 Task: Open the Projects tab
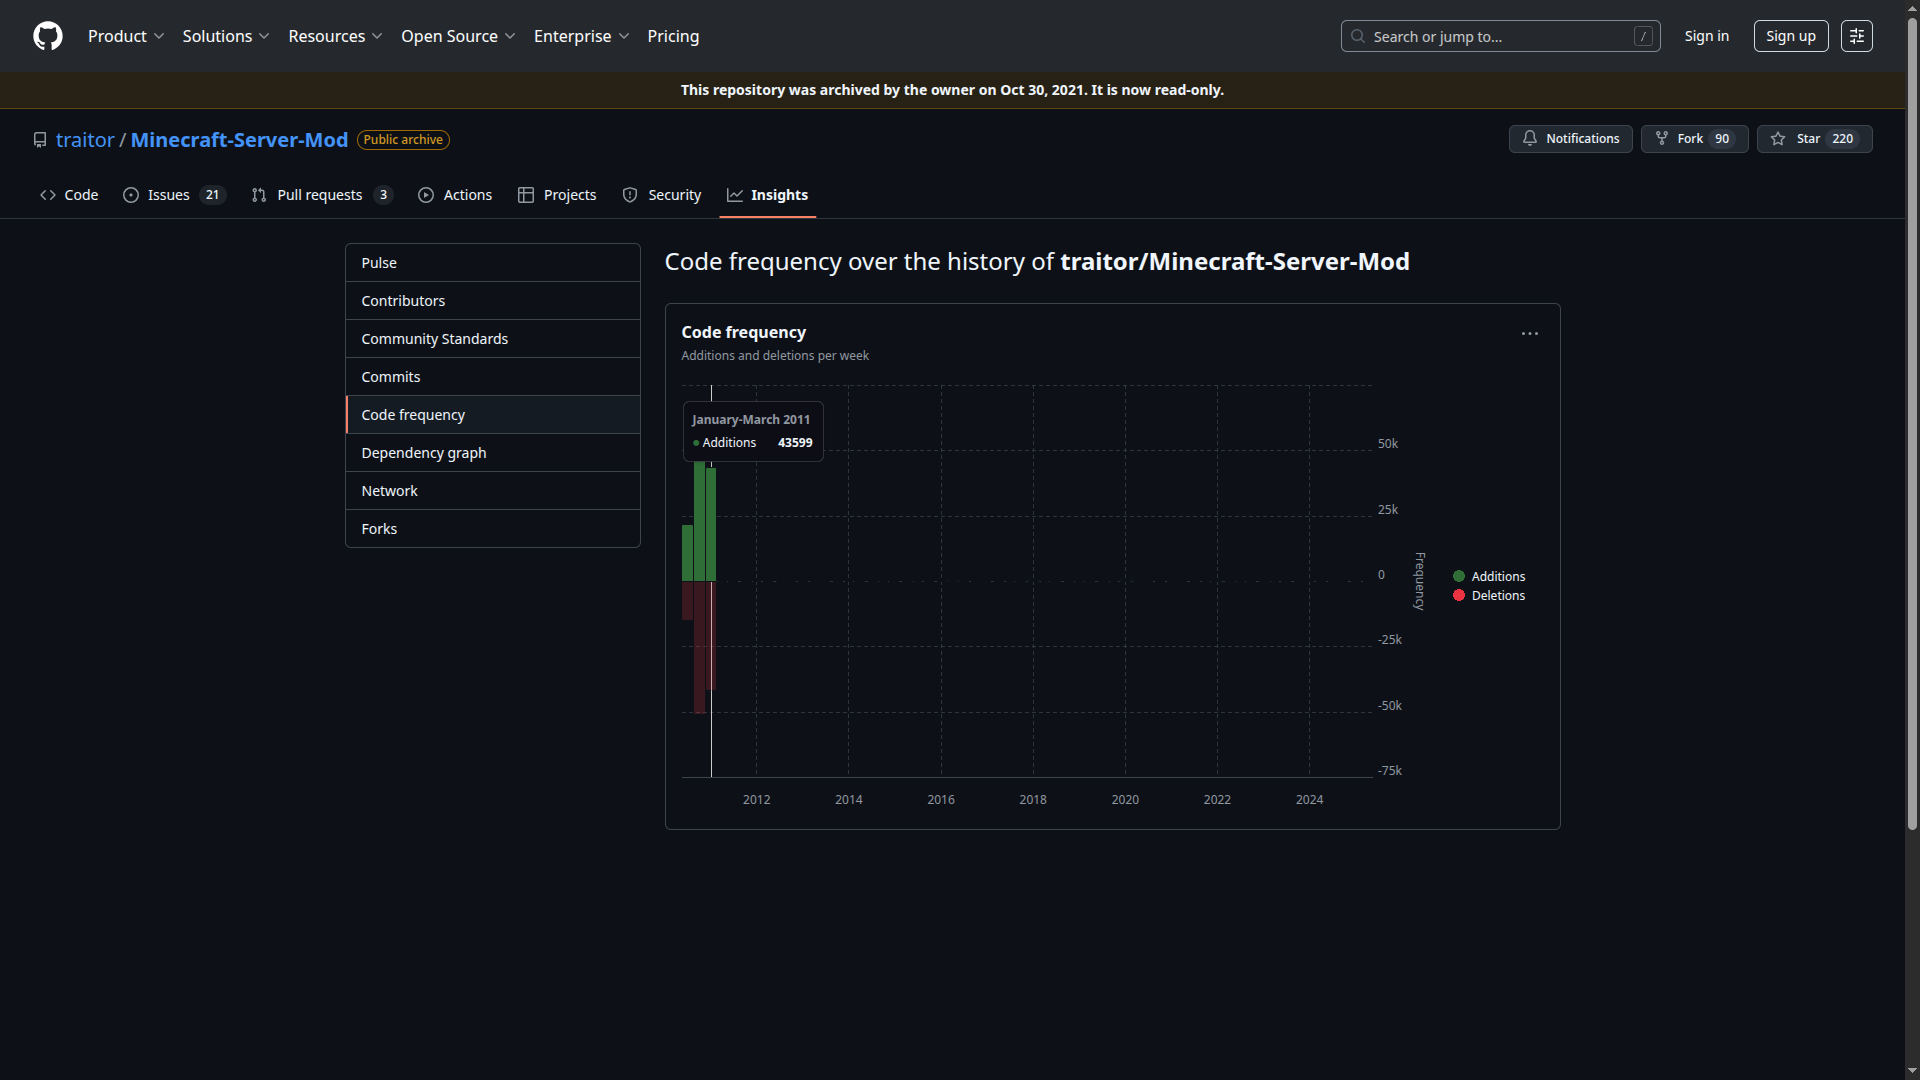click(x=557, y=195)
